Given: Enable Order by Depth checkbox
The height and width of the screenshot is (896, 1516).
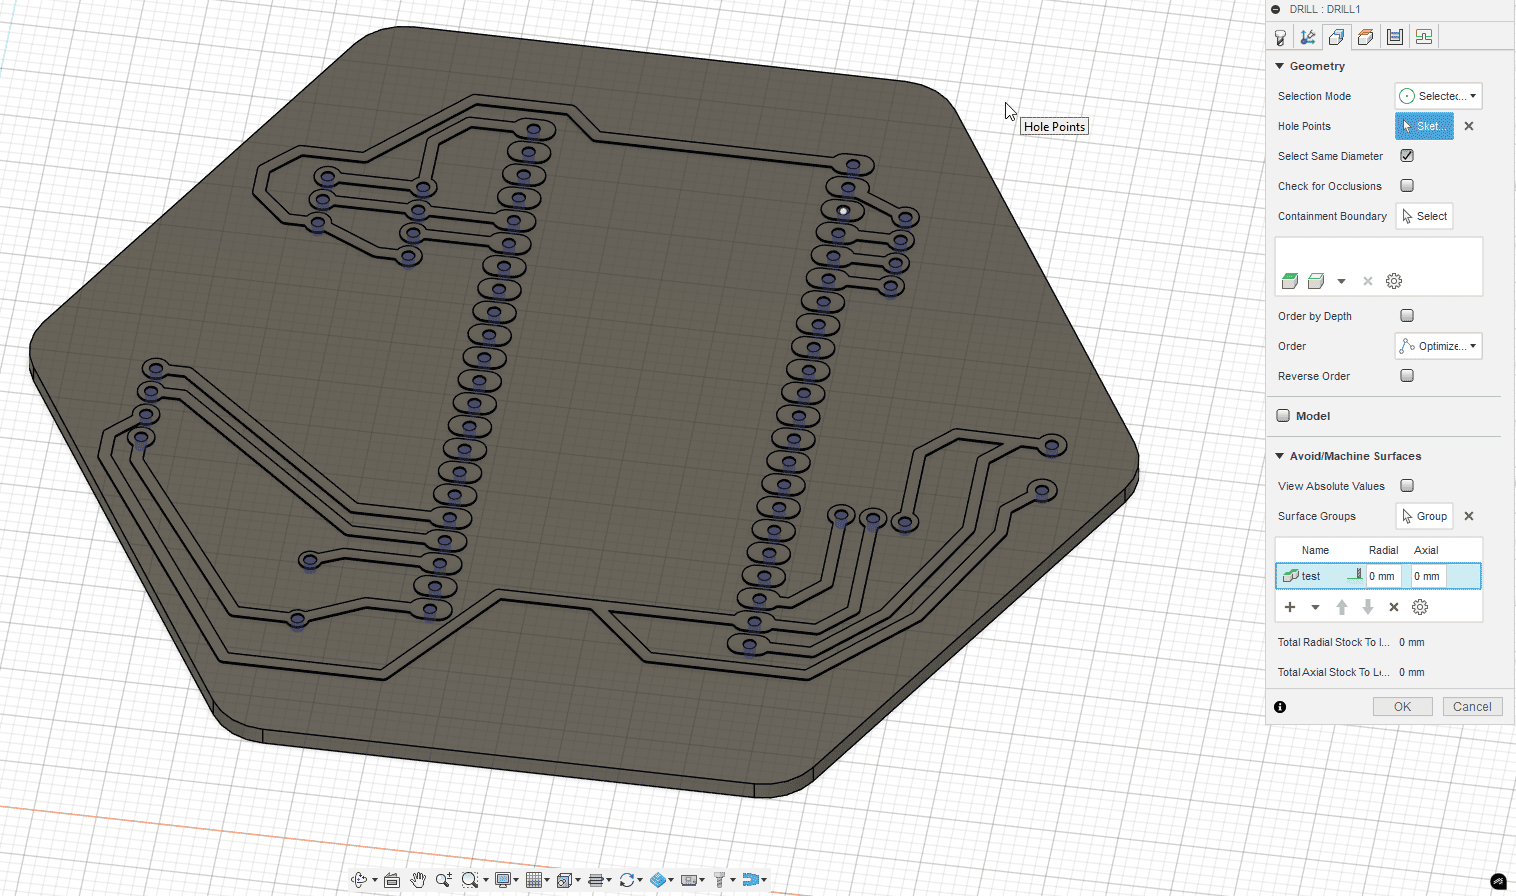Looking at the screenshot, I should [1407, 316].
